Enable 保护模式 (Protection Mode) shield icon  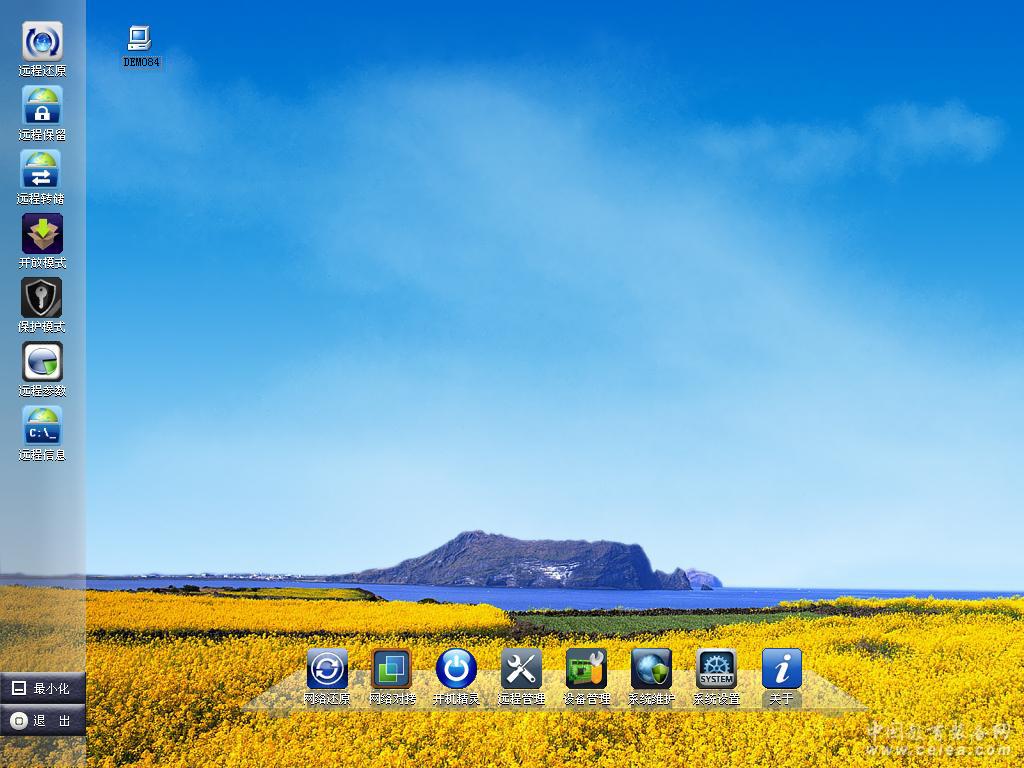point(42,298)
